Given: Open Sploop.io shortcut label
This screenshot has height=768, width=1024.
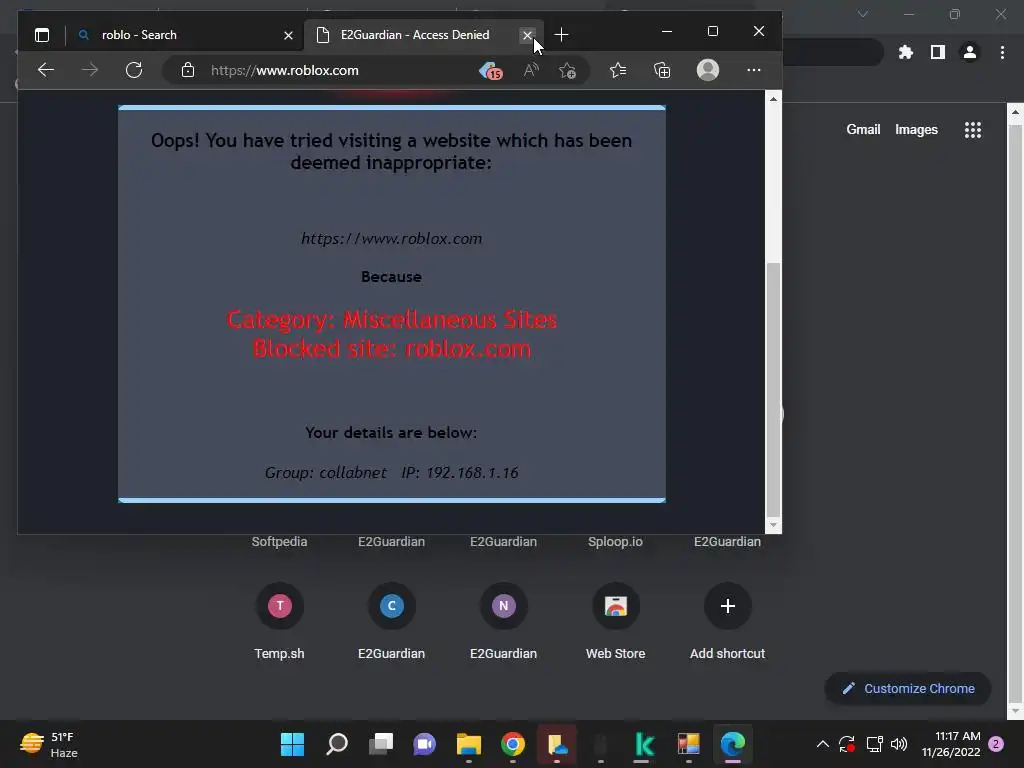Looking at the screenshot, I should coord(615,541).
